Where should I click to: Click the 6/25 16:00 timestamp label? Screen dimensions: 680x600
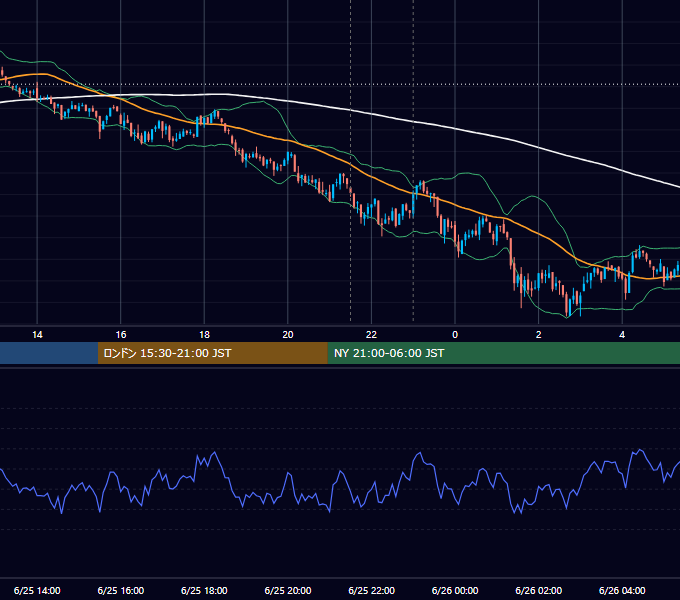(x=121, y=590)
